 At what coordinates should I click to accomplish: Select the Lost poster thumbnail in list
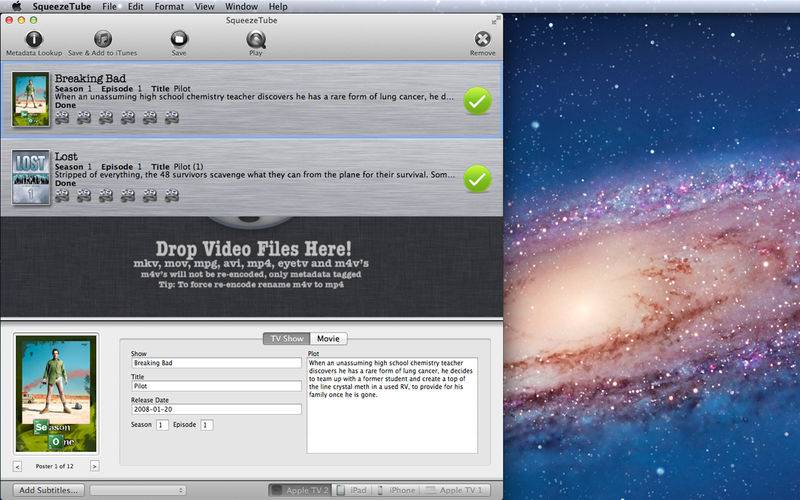coord(31,177)
